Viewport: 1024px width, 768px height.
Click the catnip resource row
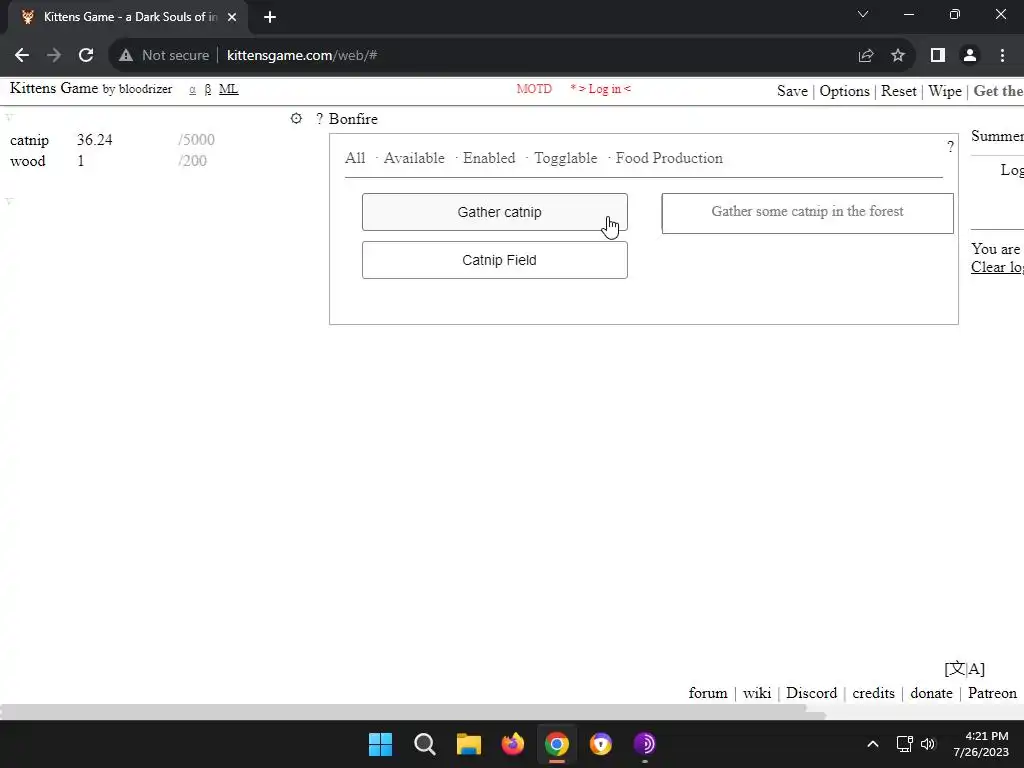tap(112, 140)
